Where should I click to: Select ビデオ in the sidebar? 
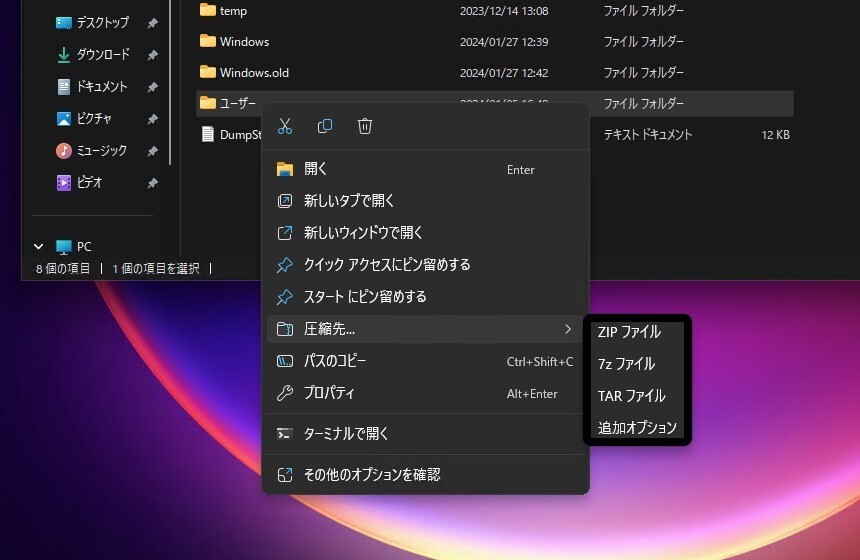(90, 182)
